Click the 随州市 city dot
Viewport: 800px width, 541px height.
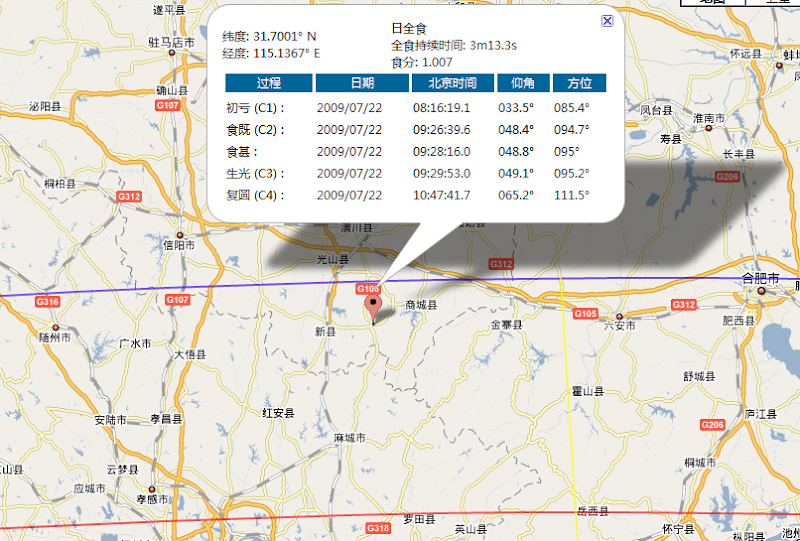coord(56,327)
